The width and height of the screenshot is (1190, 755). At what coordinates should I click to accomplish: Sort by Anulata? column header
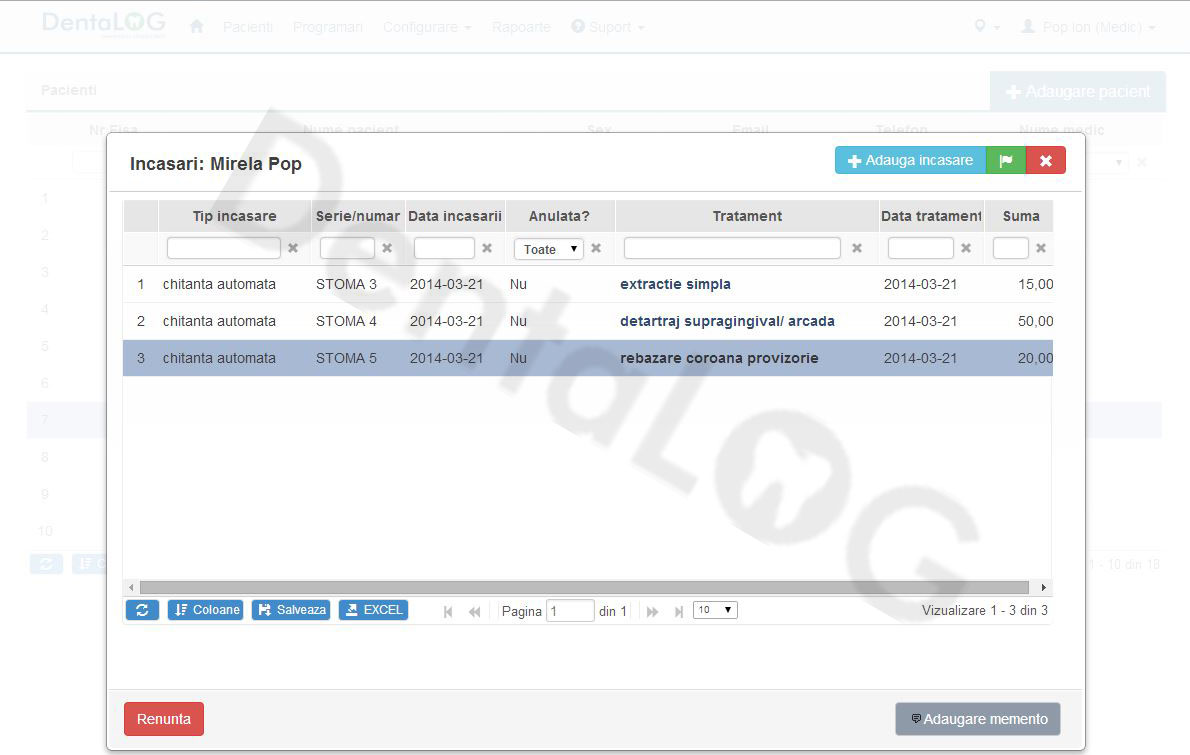[x=559, y=216]
